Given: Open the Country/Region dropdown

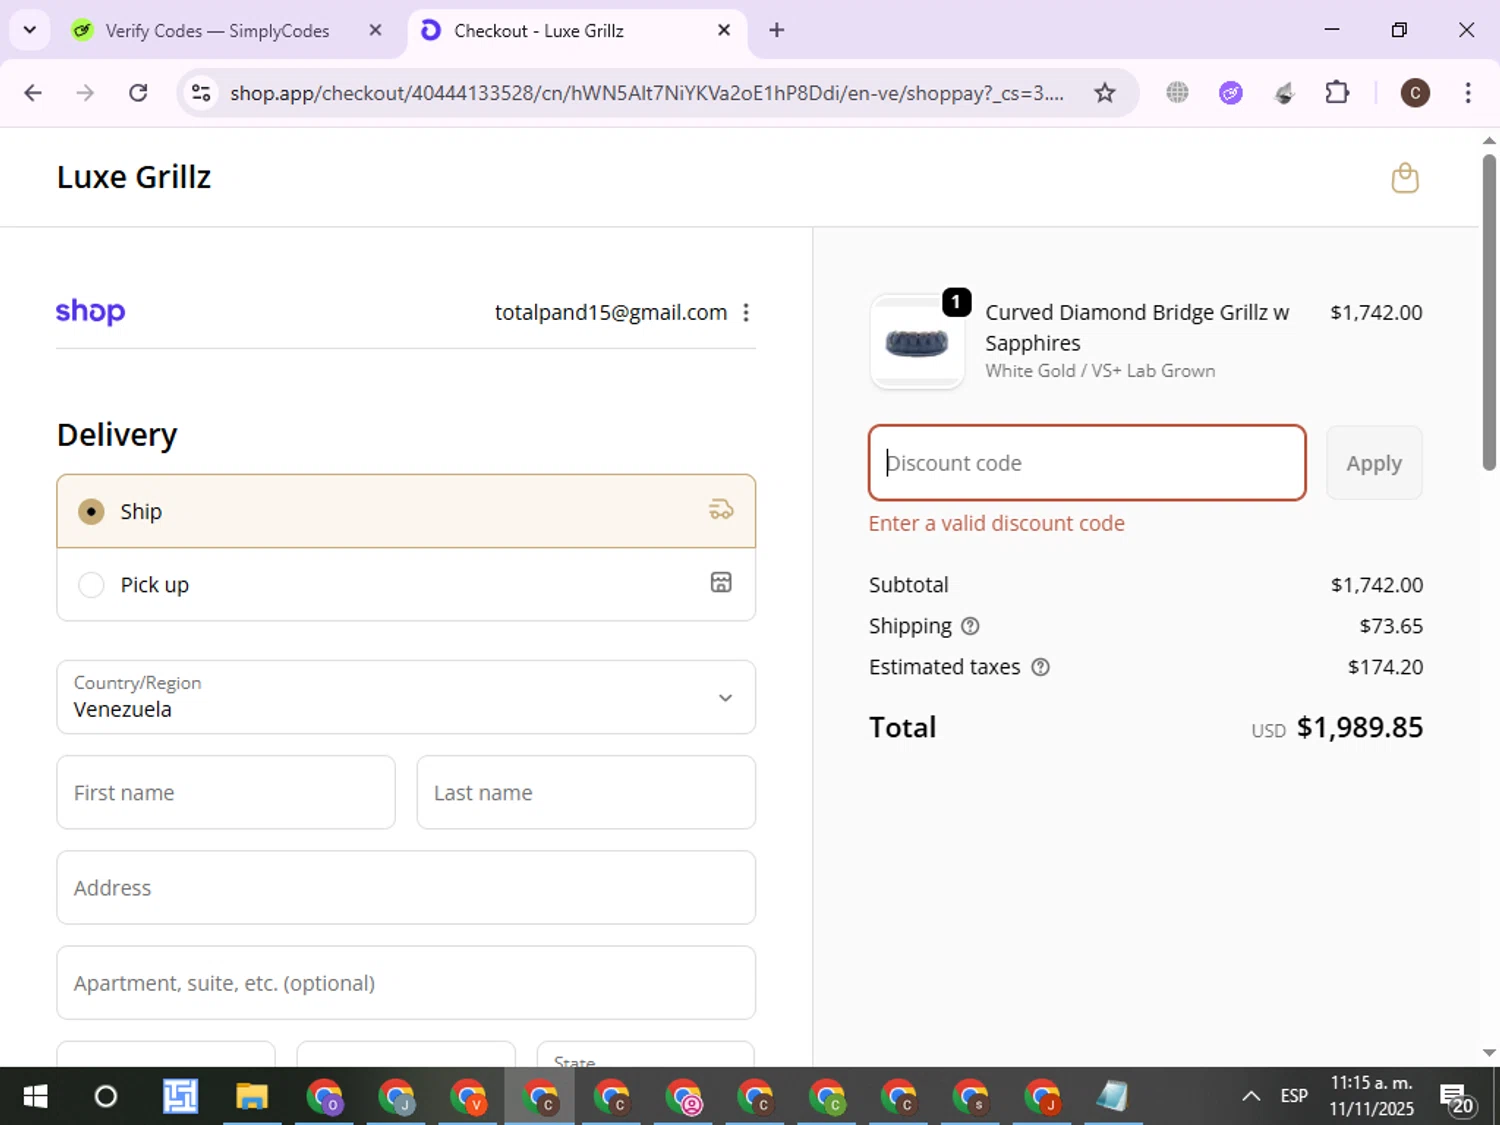Looking at the screenshot, I should click(406, 697).
